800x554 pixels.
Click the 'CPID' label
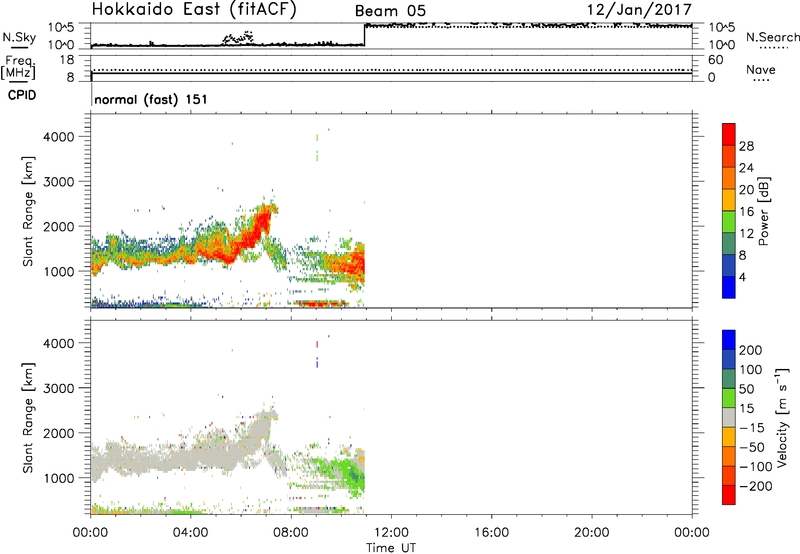(22, 95)
